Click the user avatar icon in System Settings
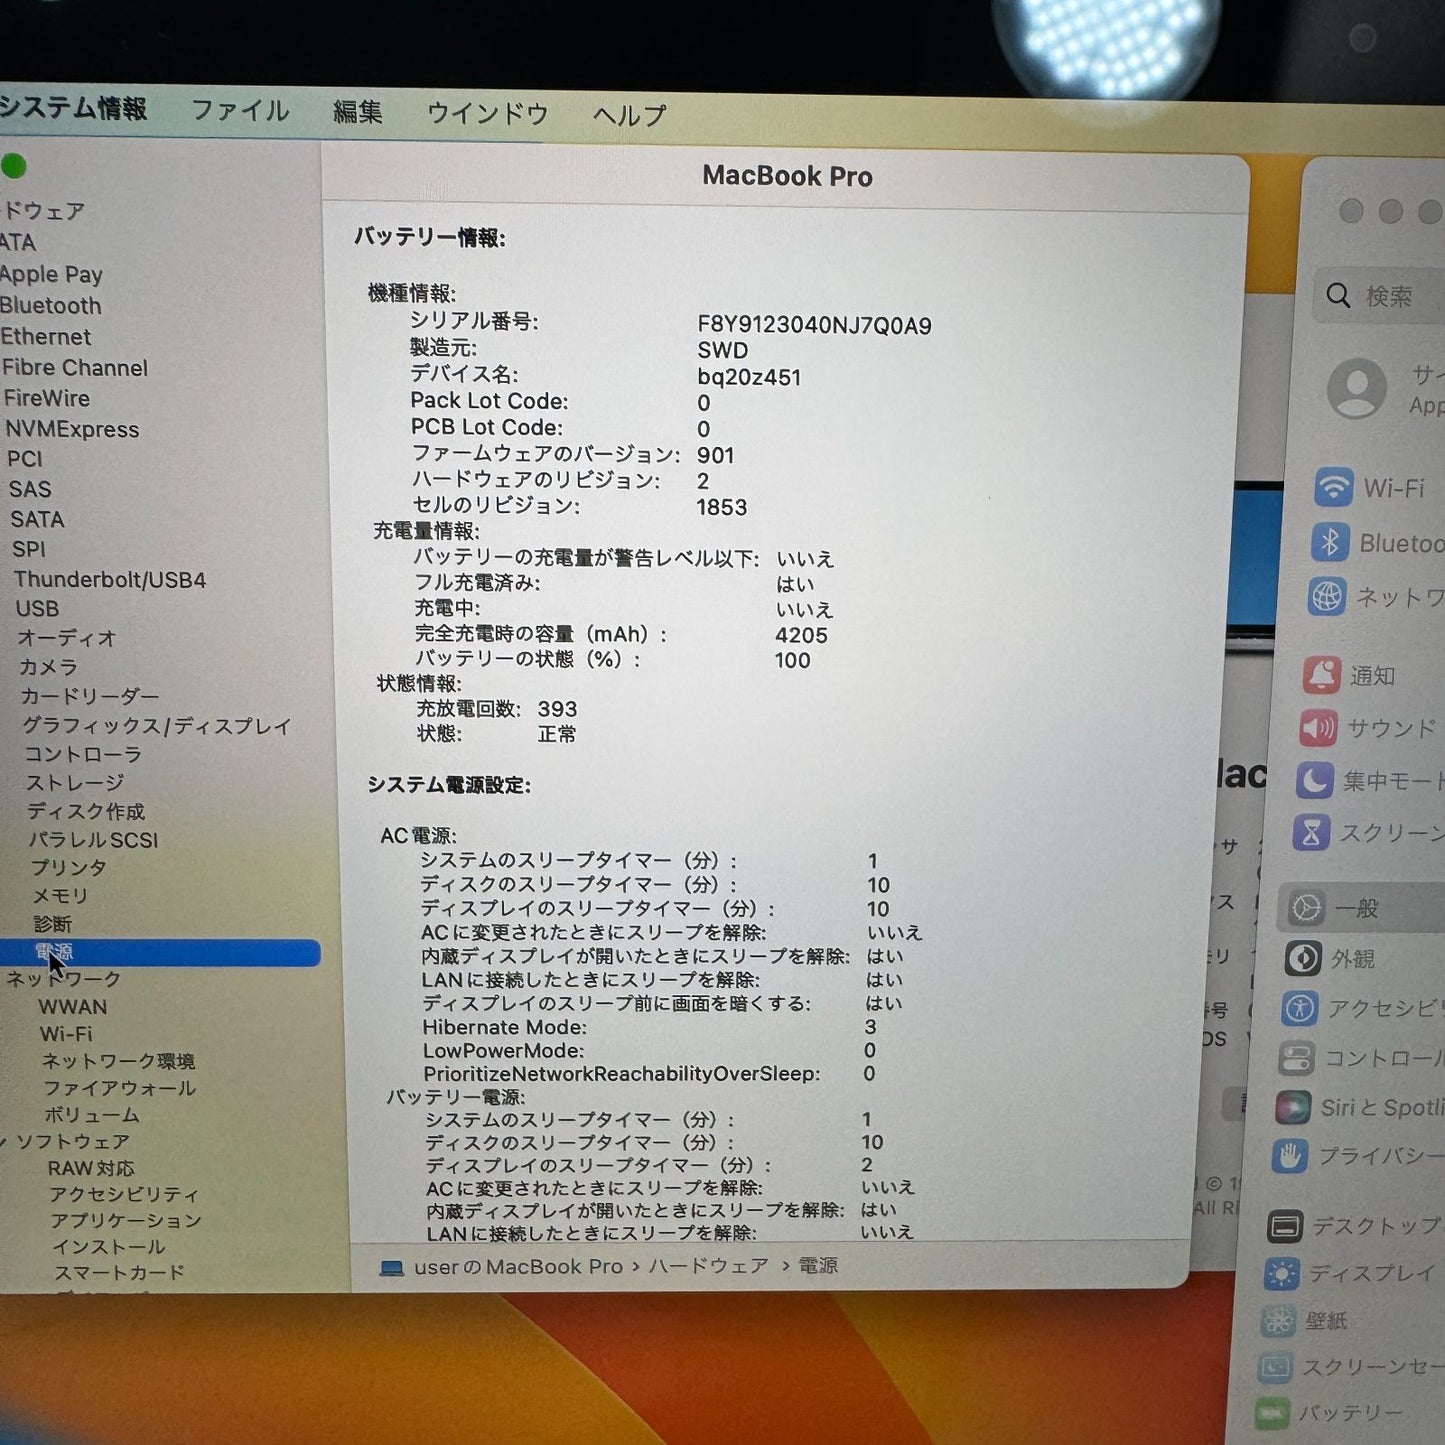This screenshot has height=1445, width=1445. point(1357,388)
